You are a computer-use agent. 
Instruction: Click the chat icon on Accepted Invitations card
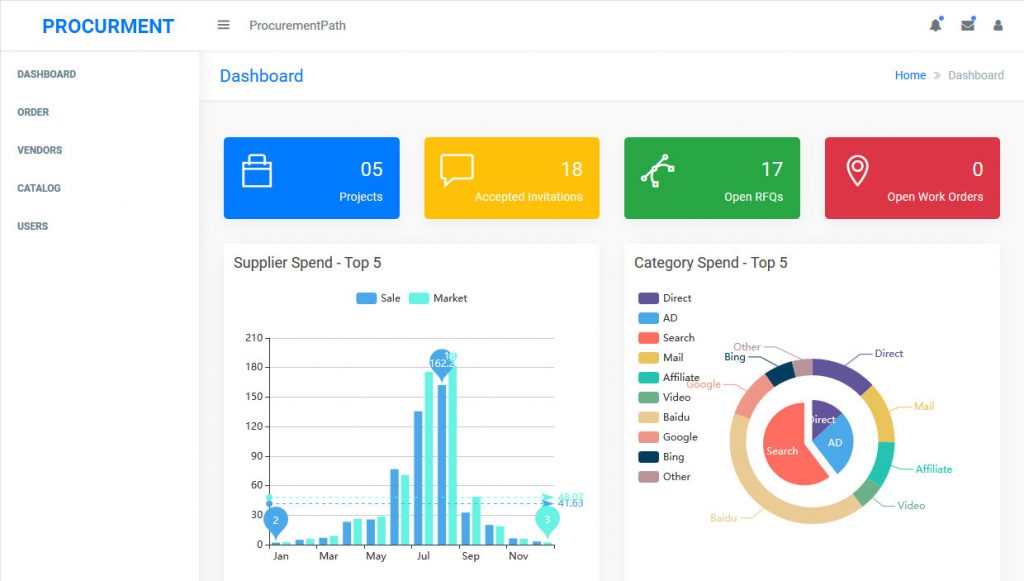point(457,170)
